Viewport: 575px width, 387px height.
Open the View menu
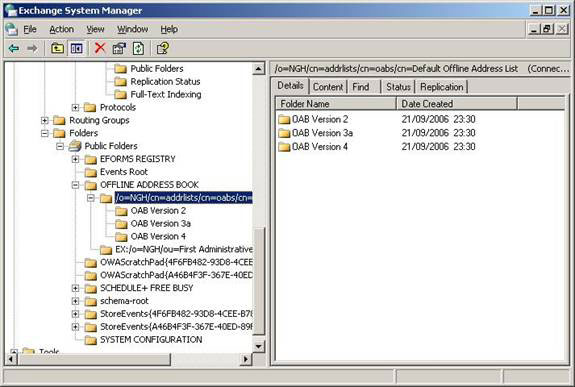pos(95,29)
